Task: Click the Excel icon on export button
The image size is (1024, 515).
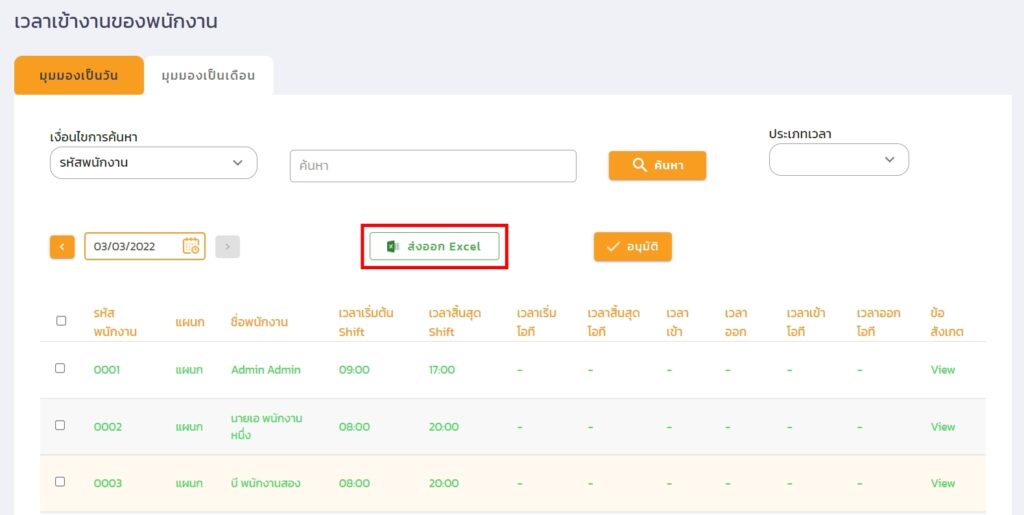Action: 393,246
